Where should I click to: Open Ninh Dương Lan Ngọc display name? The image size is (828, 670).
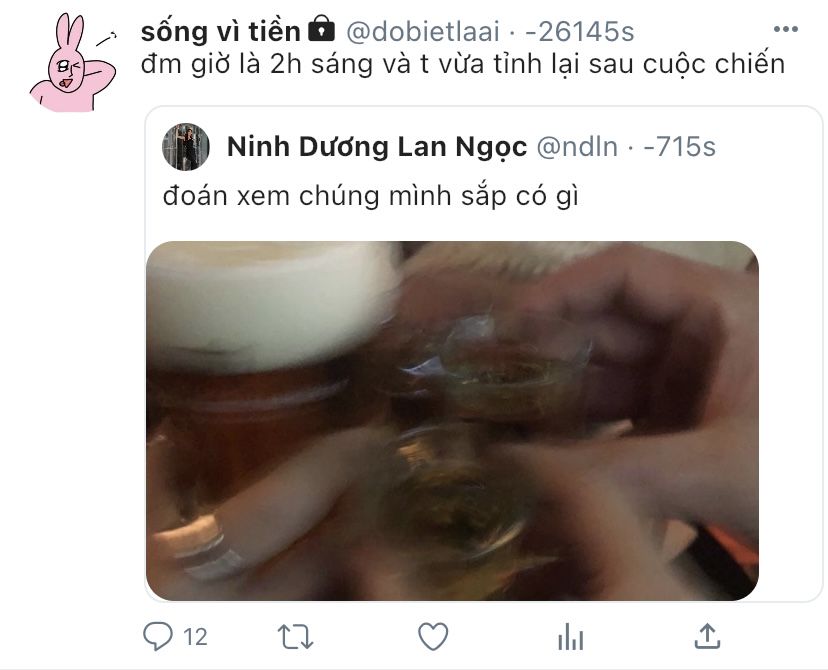377,147
